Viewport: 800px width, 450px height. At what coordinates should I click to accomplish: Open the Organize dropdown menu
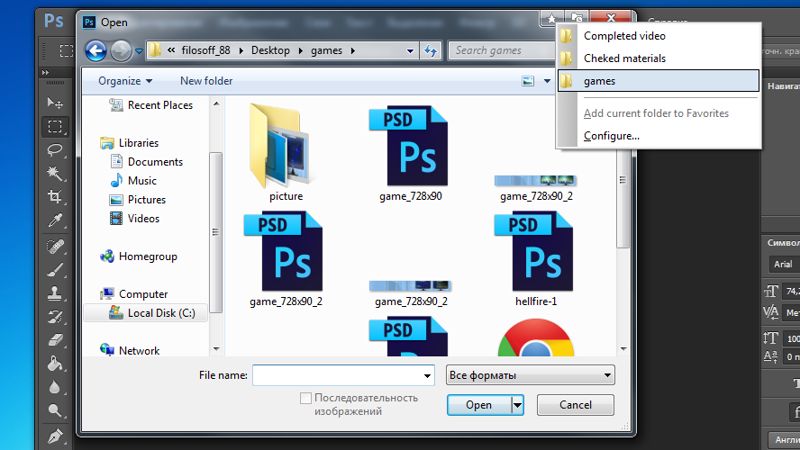pyautogui.click(x=125, y=81)
